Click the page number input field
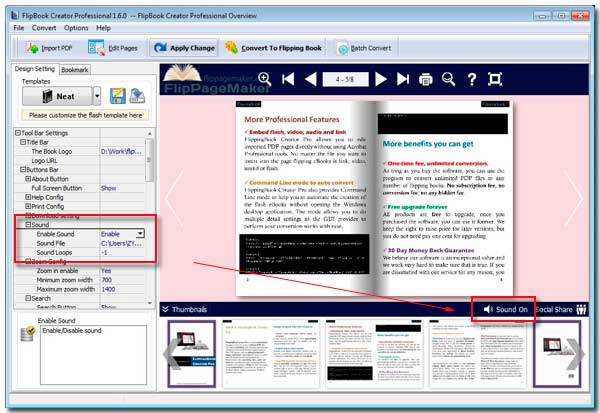The width and height of the screenshot is (600, 413). tap(345, 79)
